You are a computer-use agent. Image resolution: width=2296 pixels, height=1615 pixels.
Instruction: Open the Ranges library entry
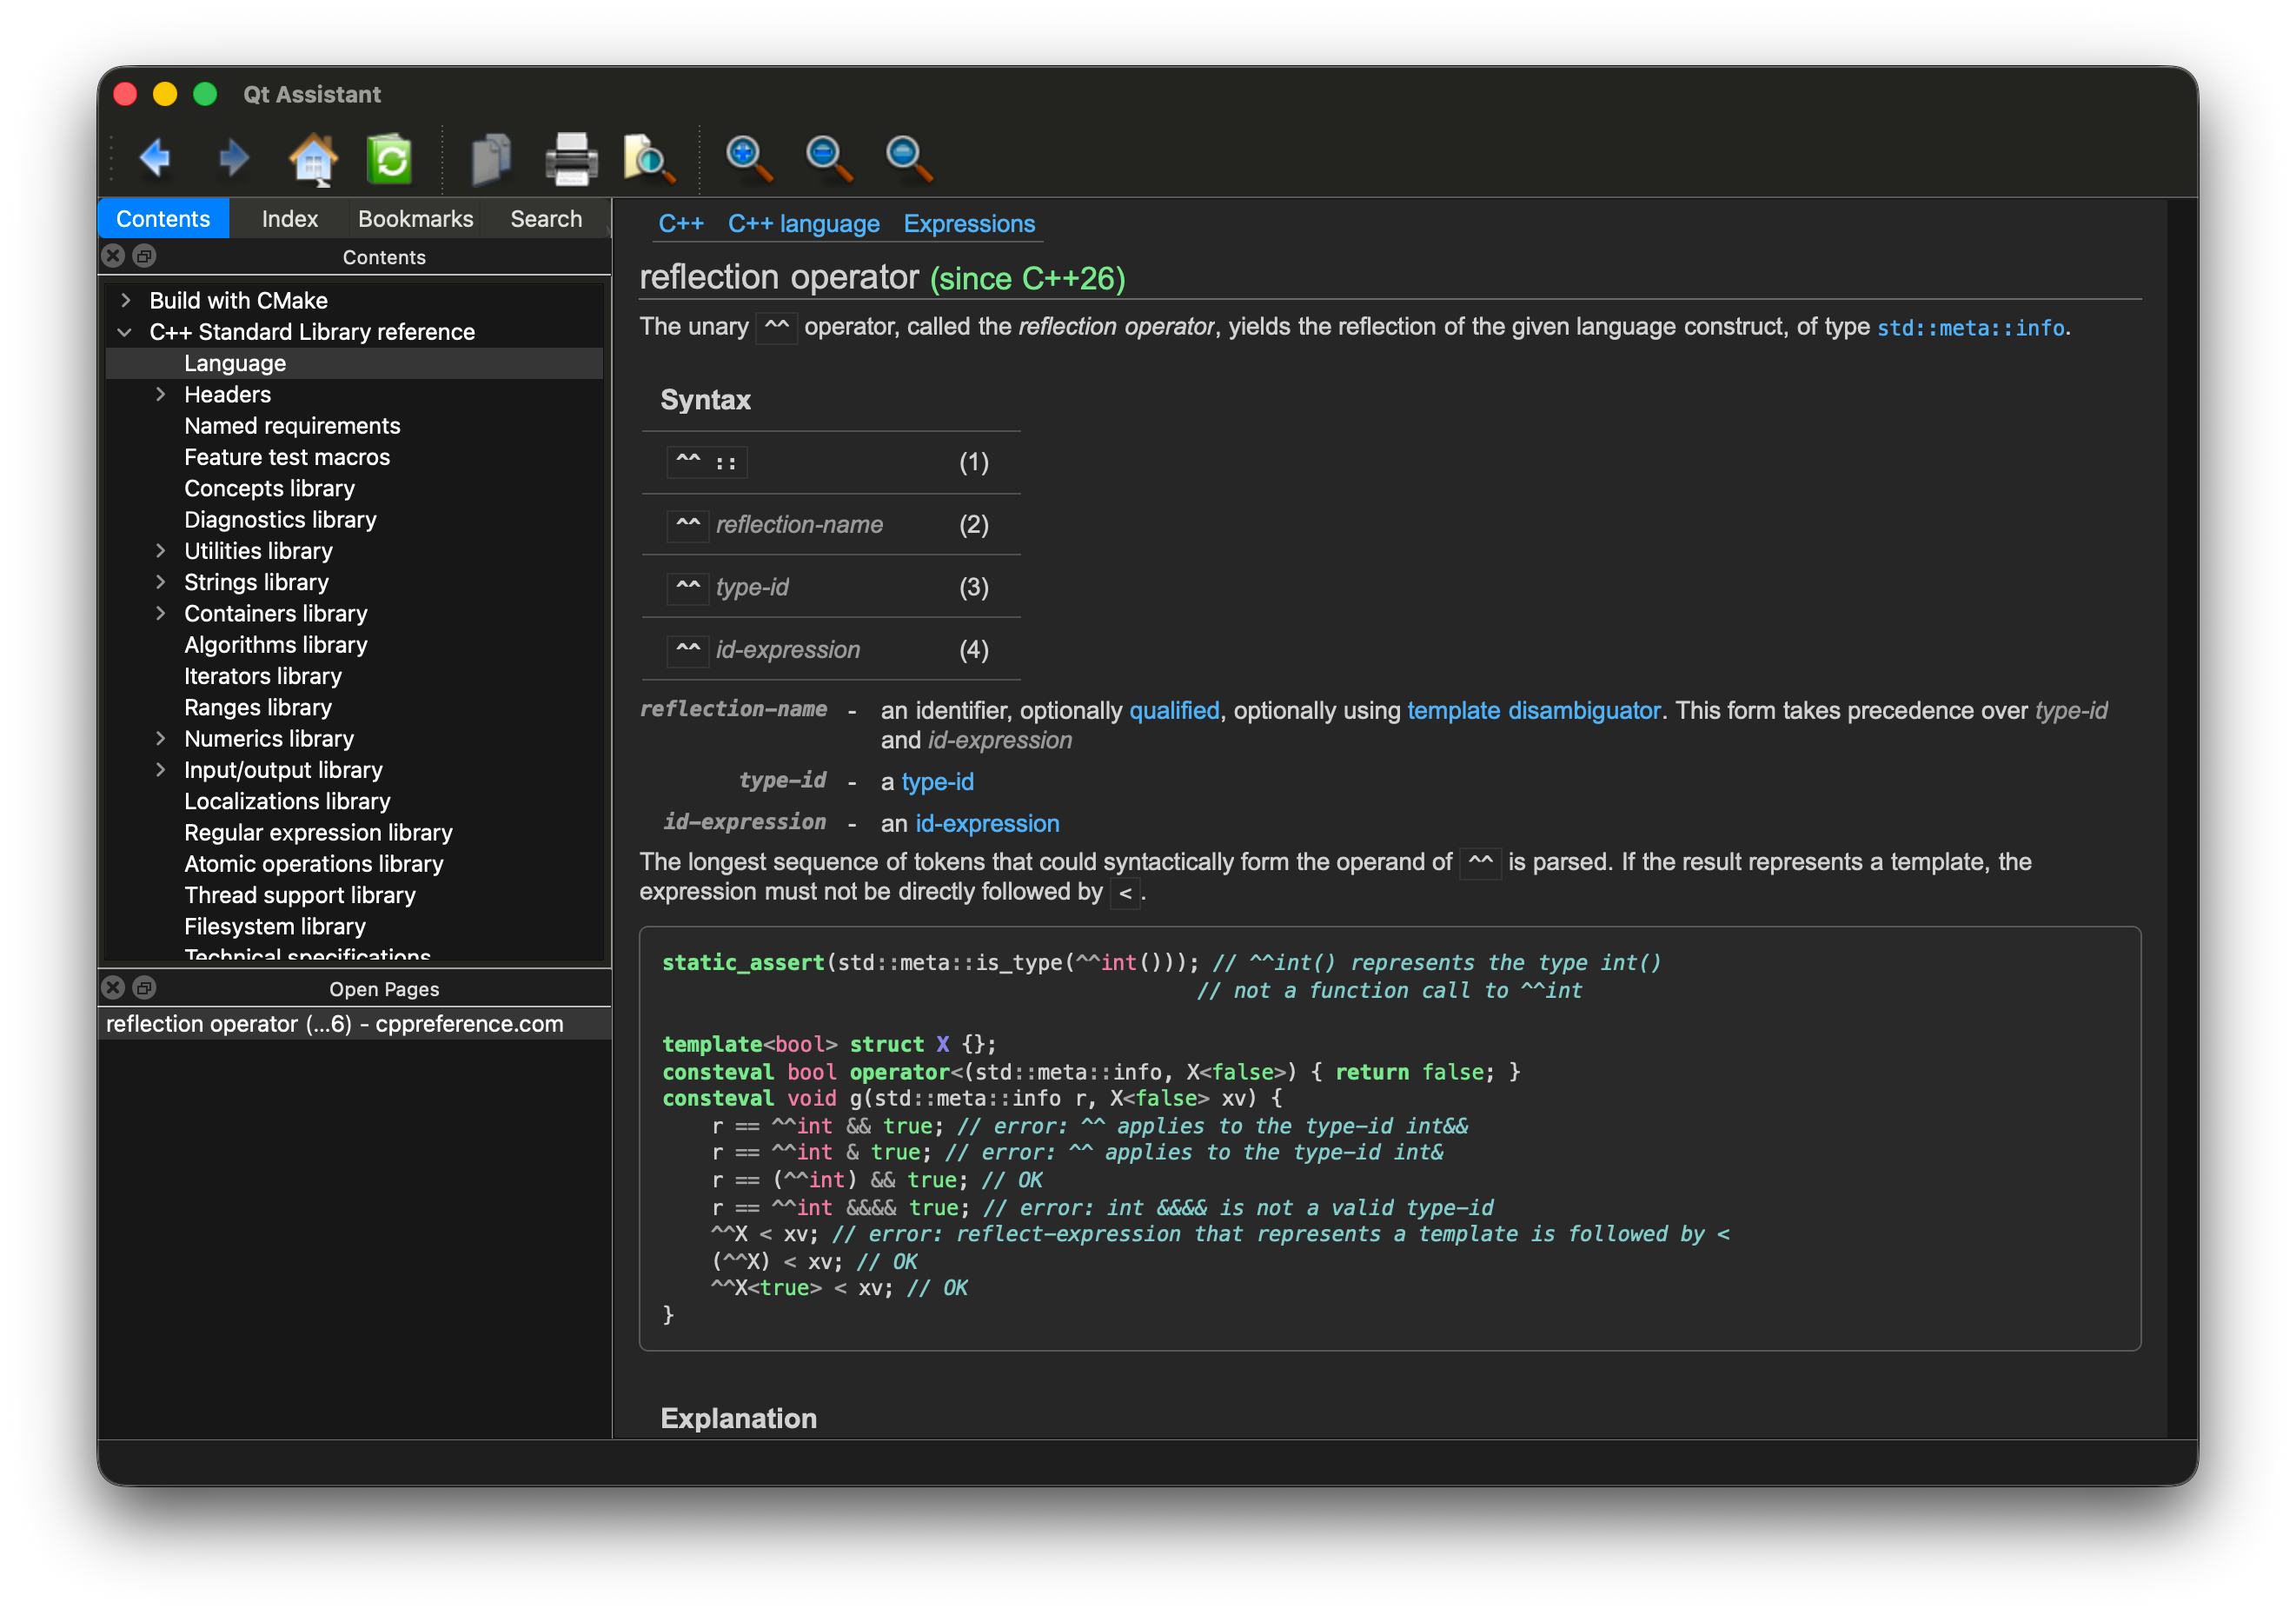pos(258,707)
